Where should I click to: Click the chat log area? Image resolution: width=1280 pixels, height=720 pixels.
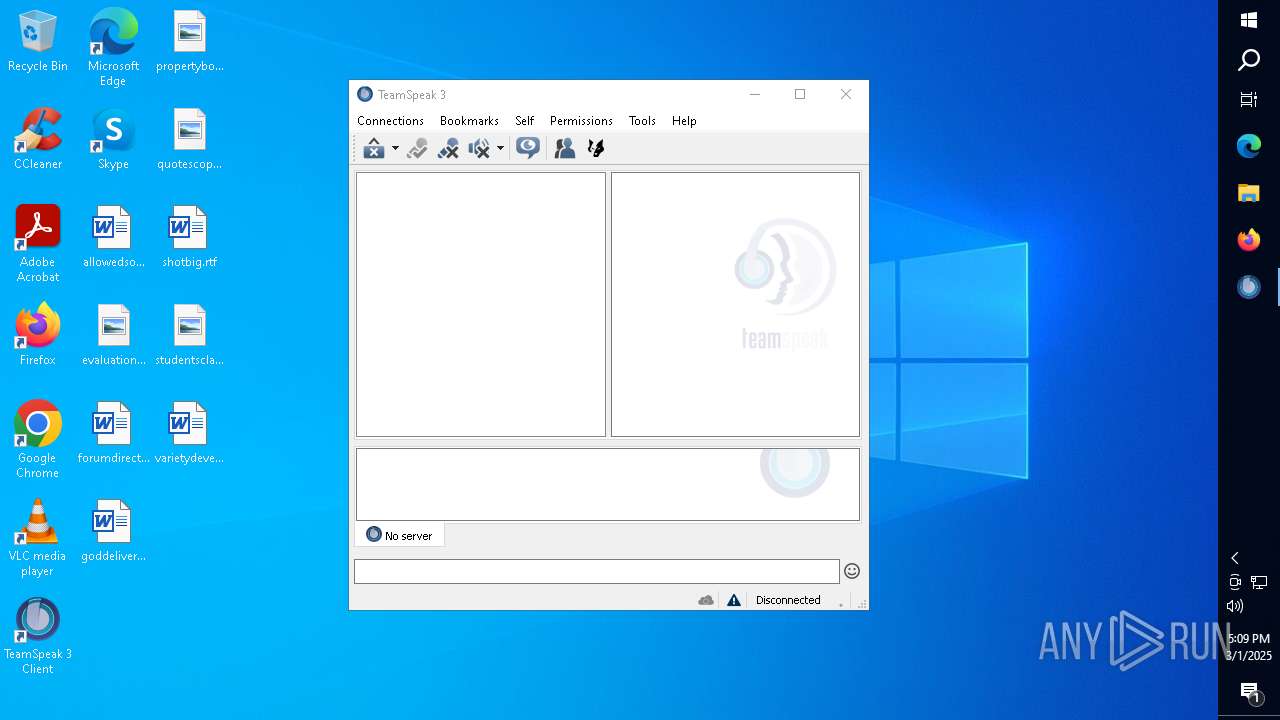607,484
